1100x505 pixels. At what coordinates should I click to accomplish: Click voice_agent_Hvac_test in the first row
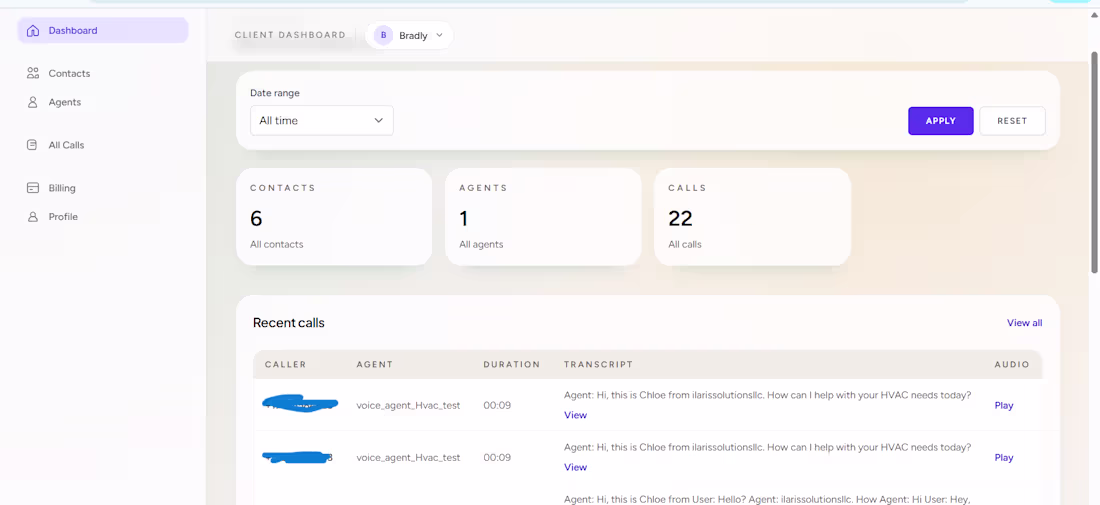(408, 405)
